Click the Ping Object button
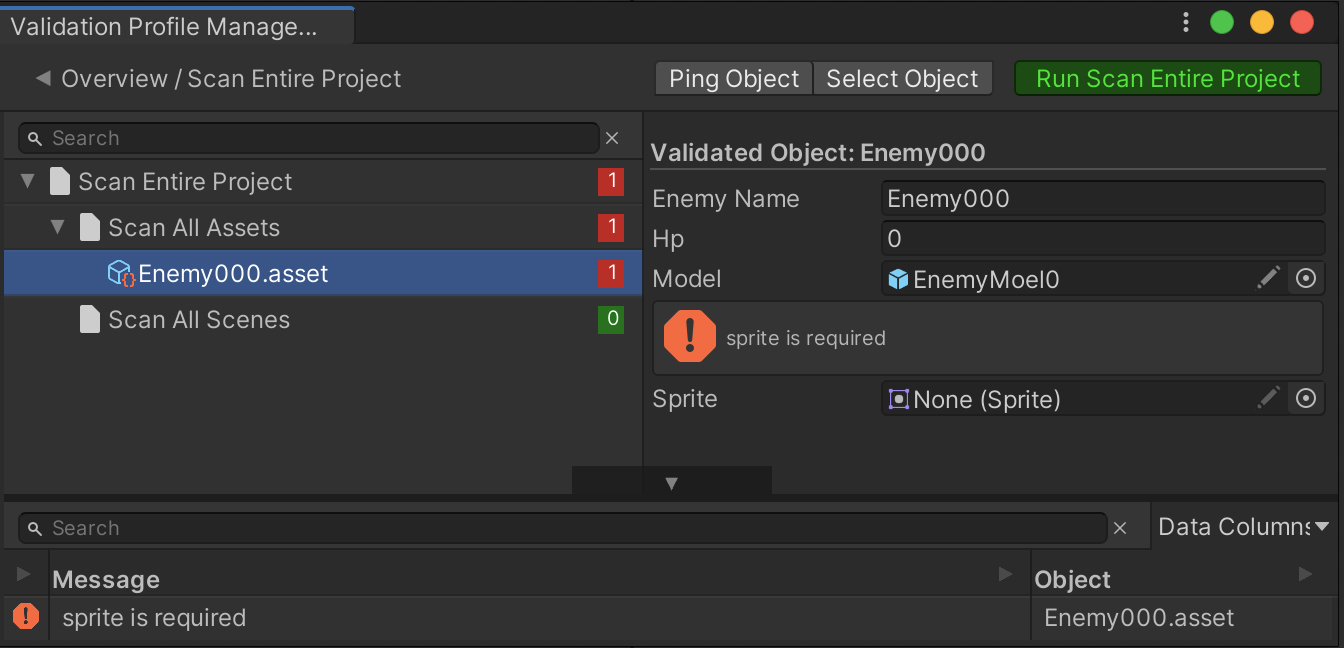This screenshot has height=648, width=1344. [x=733, y=78]
